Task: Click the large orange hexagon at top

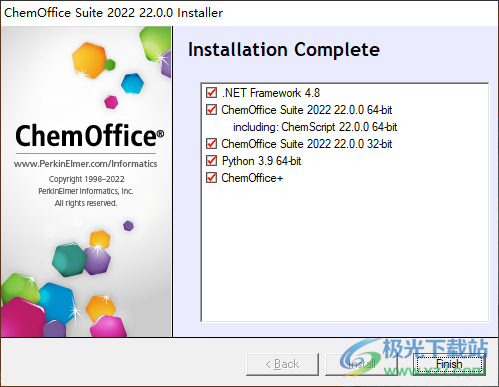Action: [x=89, y=60]
